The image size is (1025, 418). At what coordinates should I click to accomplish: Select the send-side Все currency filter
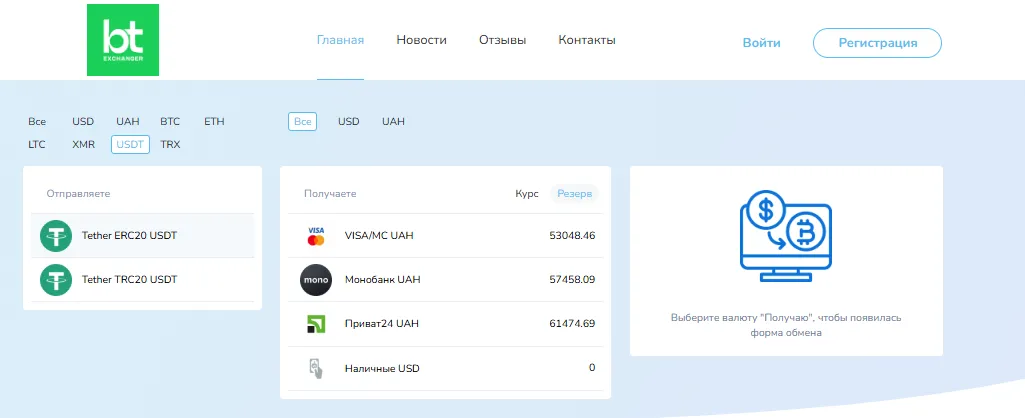[x=37, y=122]
